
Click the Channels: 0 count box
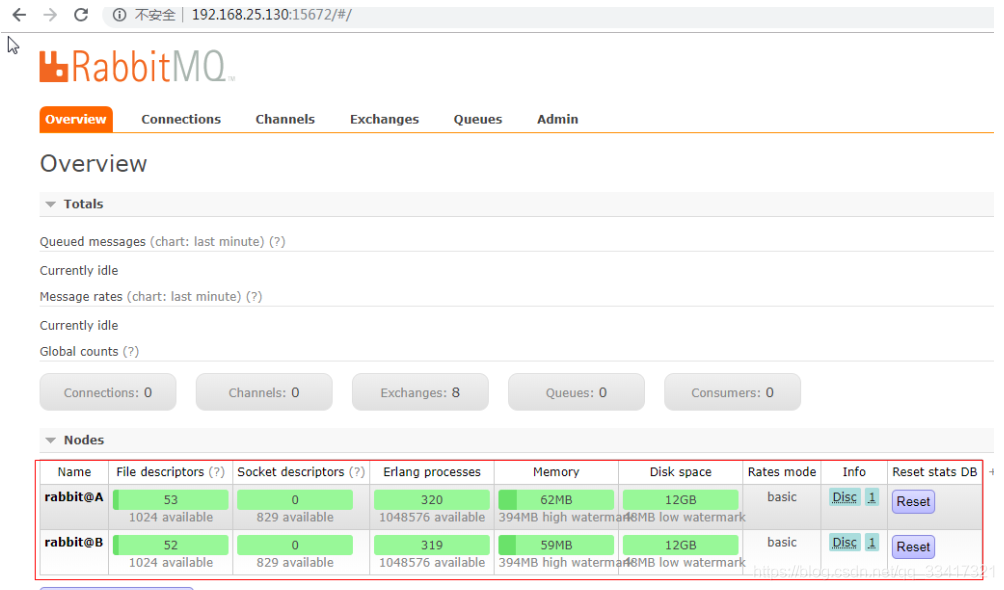pyautogui.click(x=264, y=392)
